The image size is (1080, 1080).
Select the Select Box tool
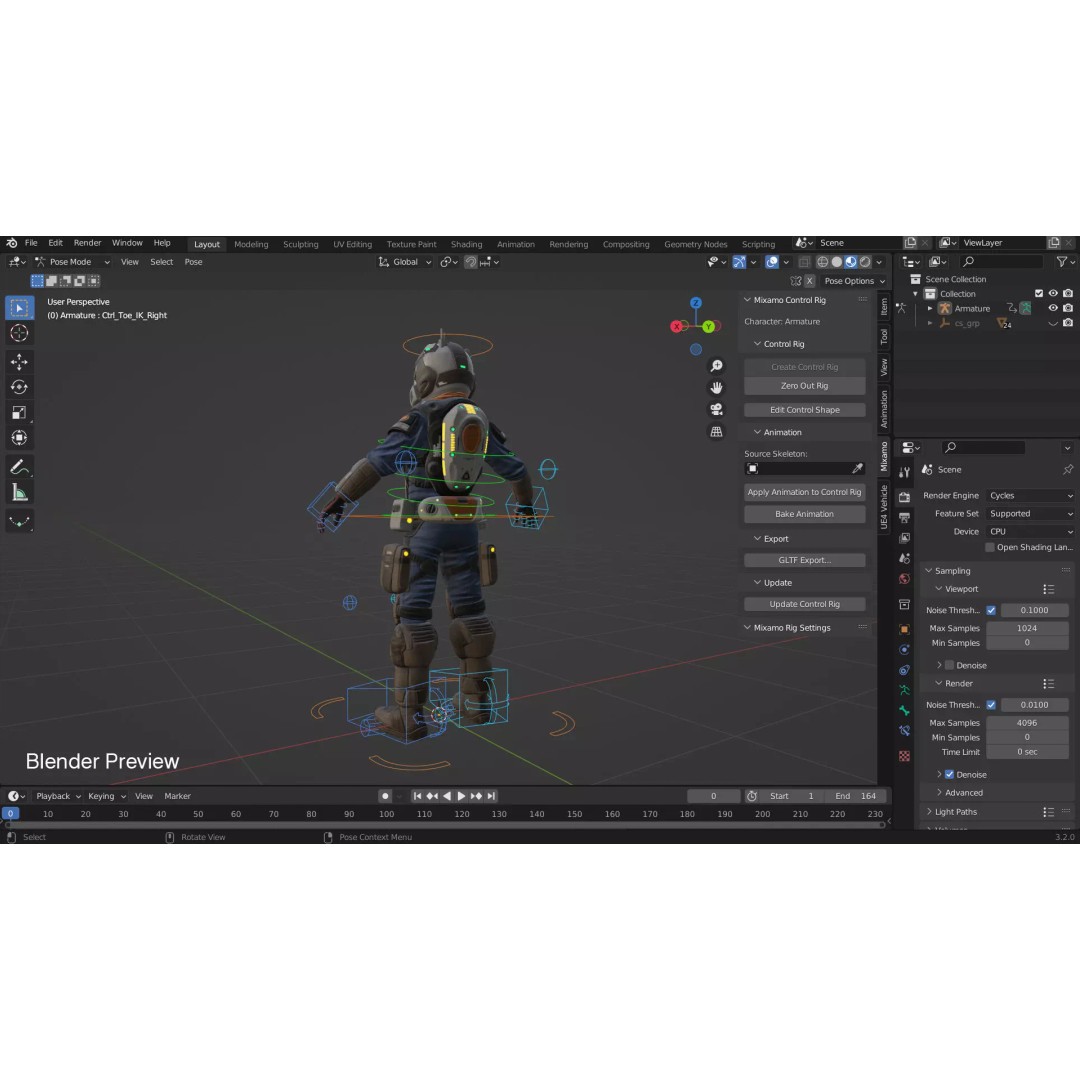tap(19, 308)
